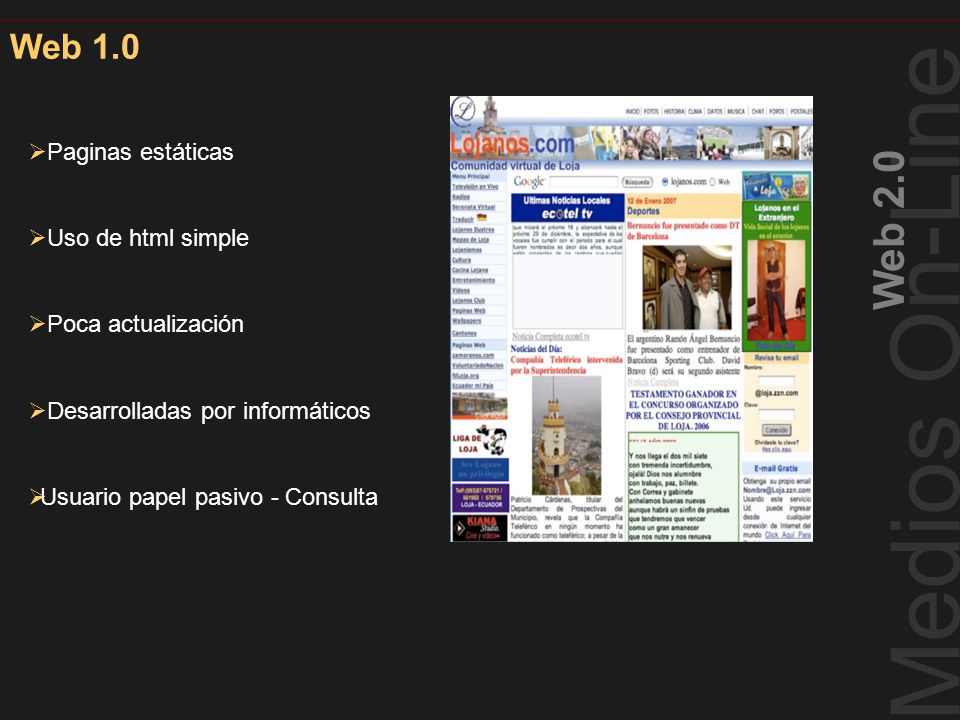
Task: Click the Búsqueda search button
Action: tap(637, 182)
